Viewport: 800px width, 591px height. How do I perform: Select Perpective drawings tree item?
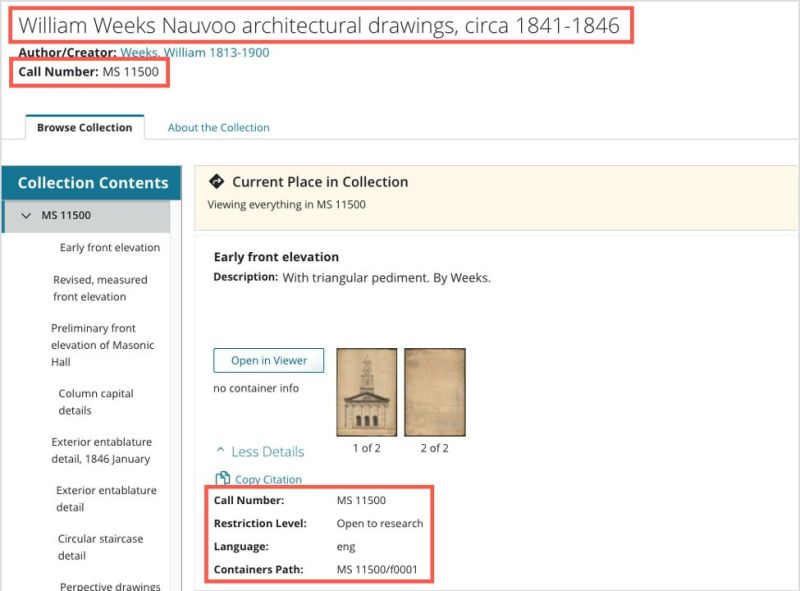[x=110, y=586]
